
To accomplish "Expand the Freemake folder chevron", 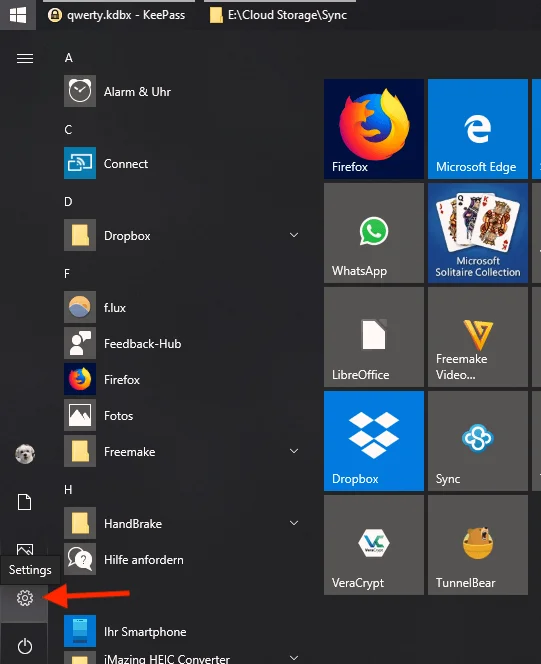I will tap(294, 451).
